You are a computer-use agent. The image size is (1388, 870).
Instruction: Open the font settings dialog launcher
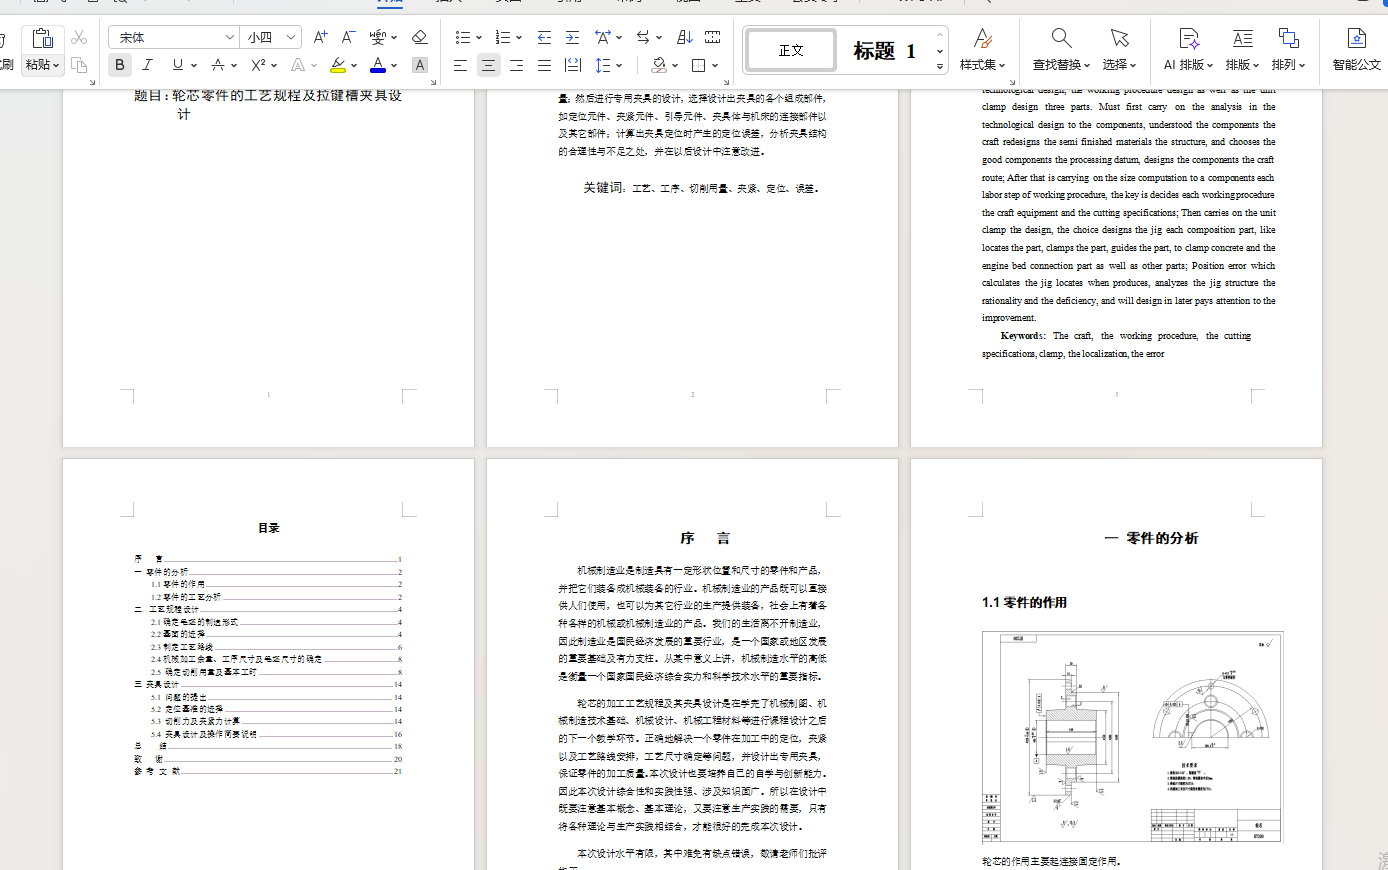[x=433, y=82]
